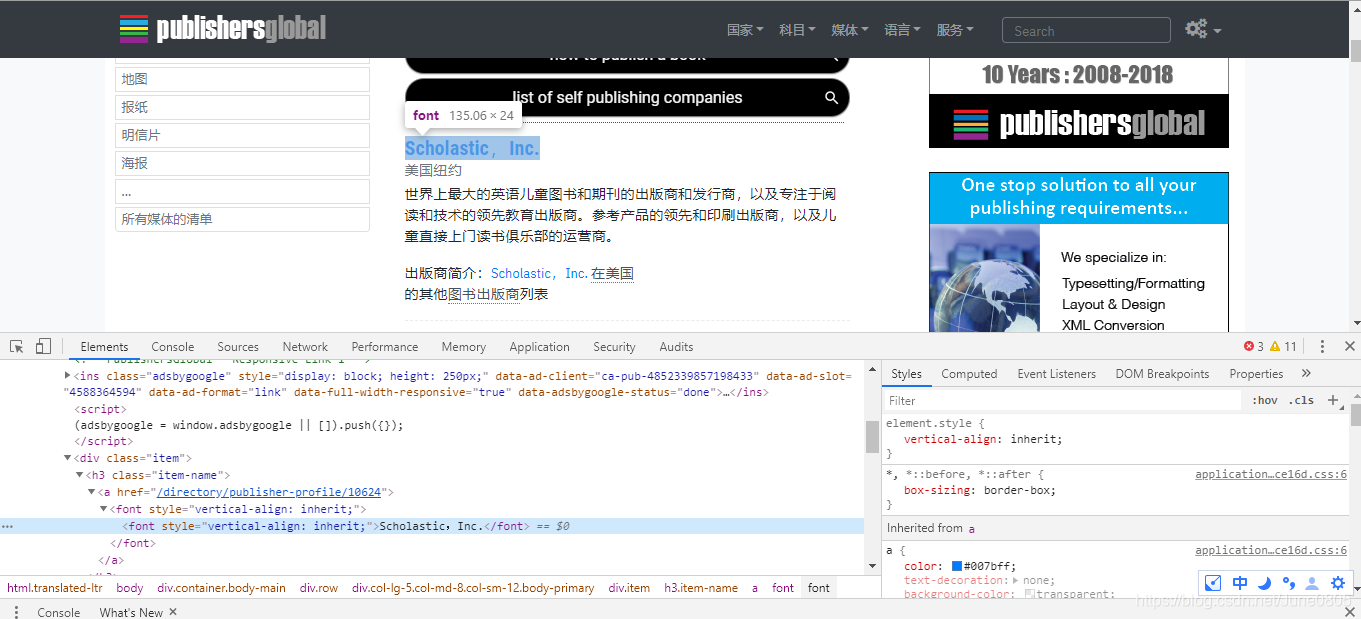Click the publishersglobal header logo
This screenshot has height=619, width=1361.
(222, 28)
